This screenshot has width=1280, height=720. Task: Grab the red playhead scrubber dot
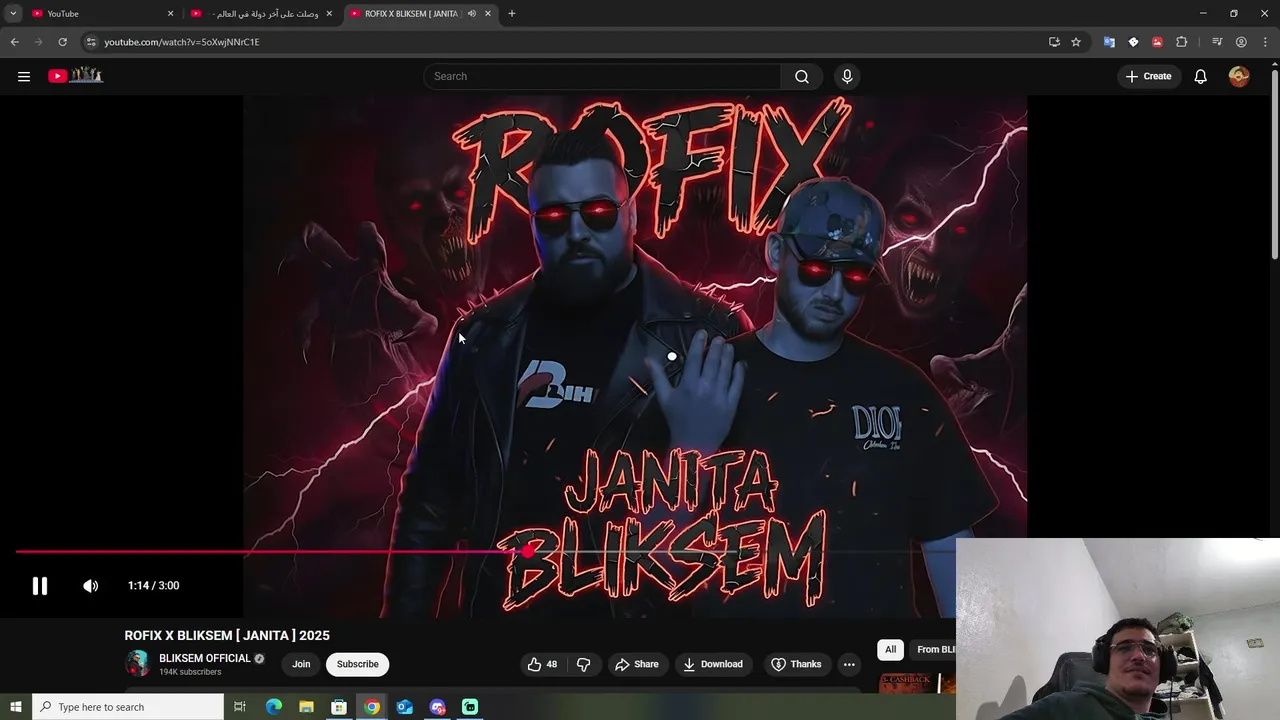[x=528, y=551]
